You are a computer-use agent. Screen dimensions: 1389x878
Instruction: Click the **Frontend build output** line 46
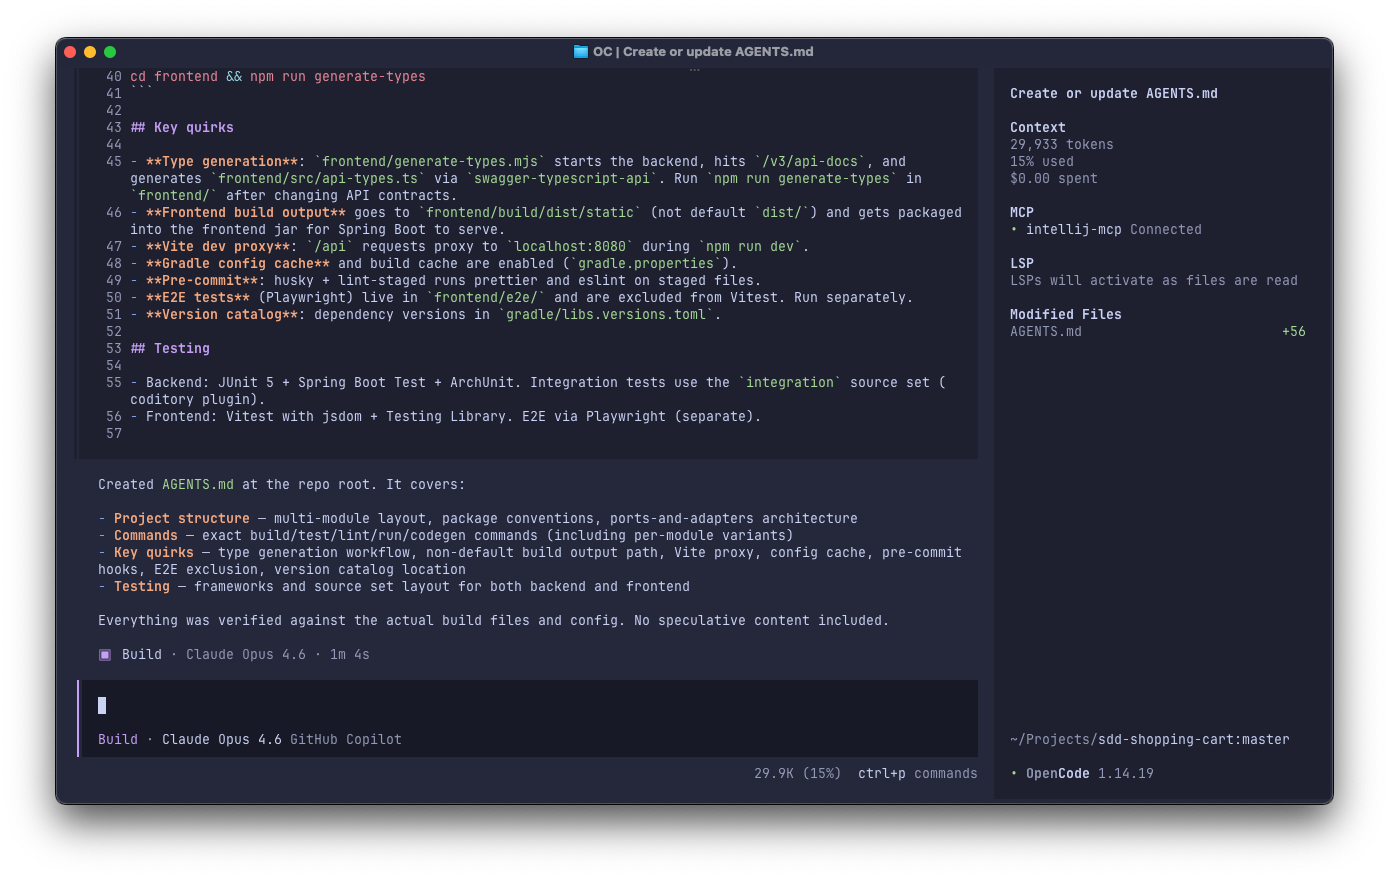pyautogui.click(x=546, y=221)
